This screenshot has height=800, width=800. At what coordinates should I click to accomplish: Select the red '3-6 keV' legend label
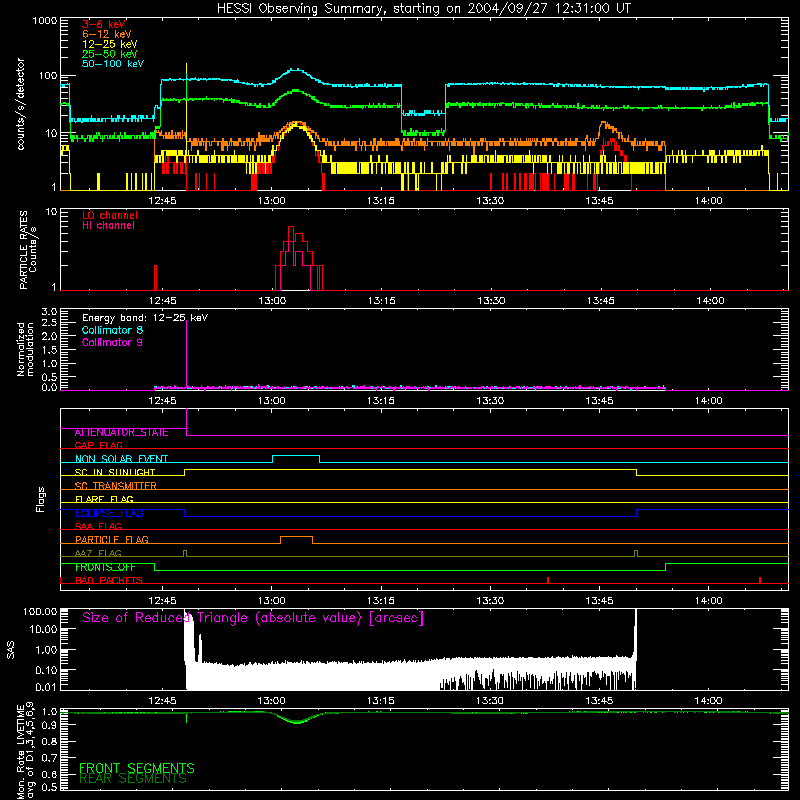coord(104,24)
